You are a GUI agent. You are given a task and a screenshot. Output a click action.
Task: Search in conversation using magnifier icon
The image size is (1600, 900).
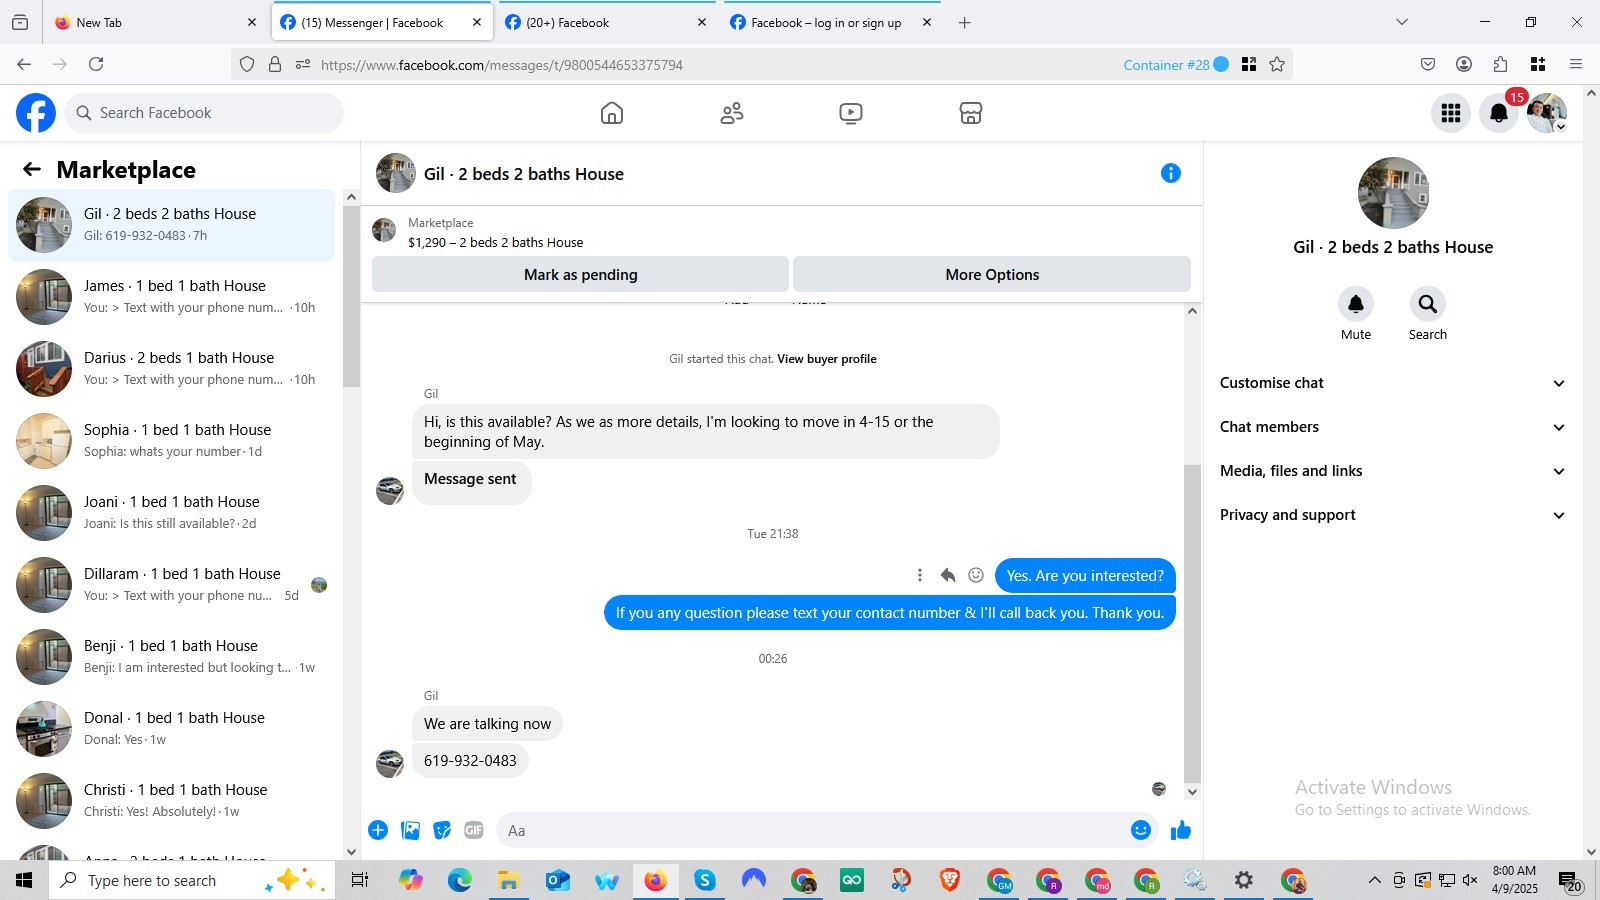click(1428, 304)
